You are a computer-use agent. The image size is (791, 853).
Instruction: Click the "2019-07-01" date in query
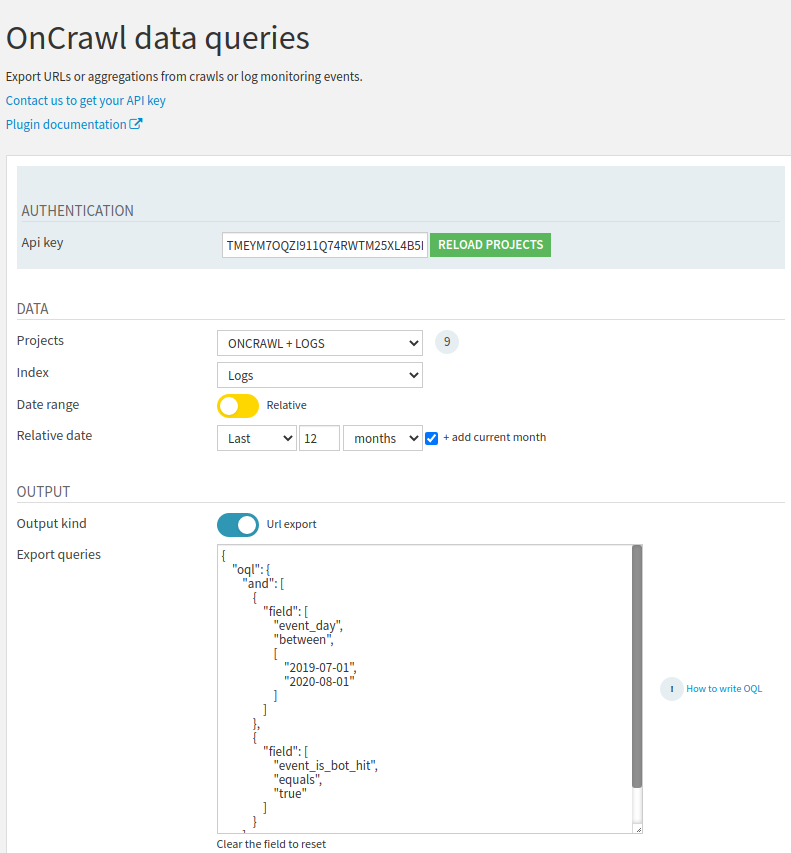coord(320,667)
